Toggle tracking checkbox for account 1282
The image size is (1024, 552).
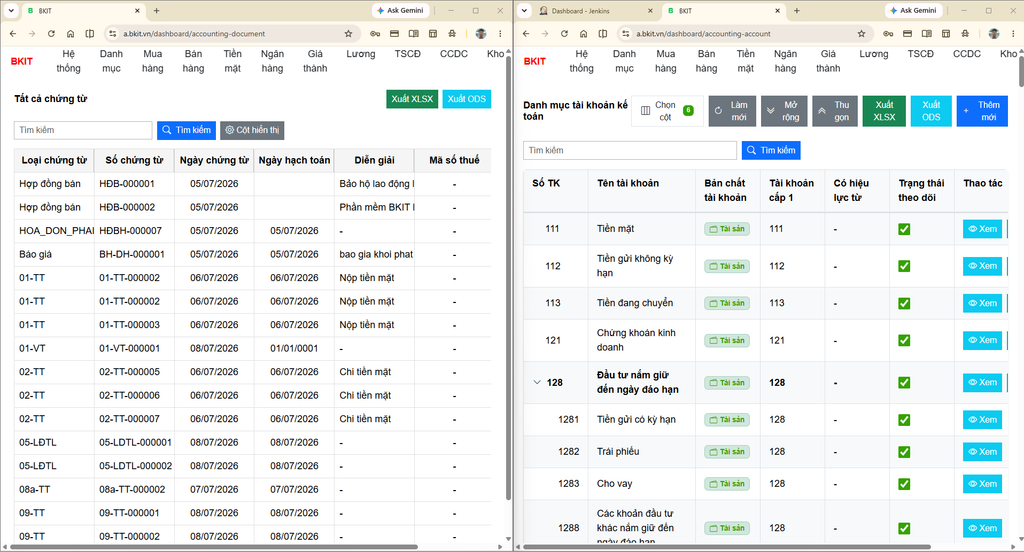904,452
